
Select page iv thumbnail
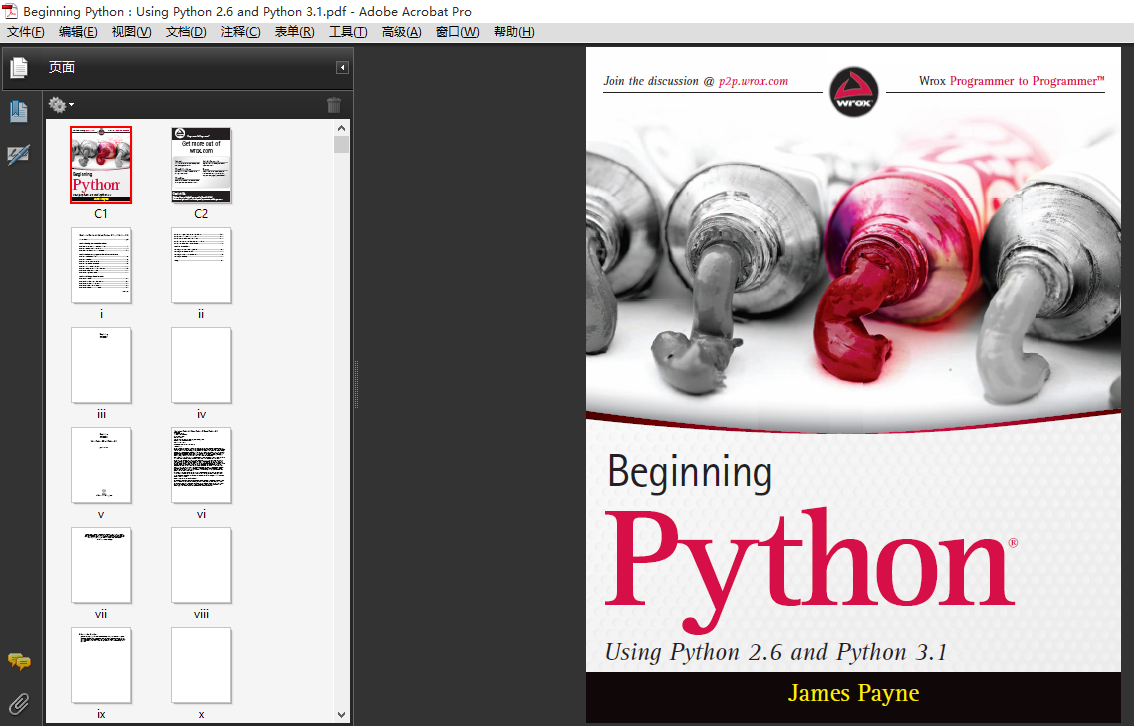[201, 365]
